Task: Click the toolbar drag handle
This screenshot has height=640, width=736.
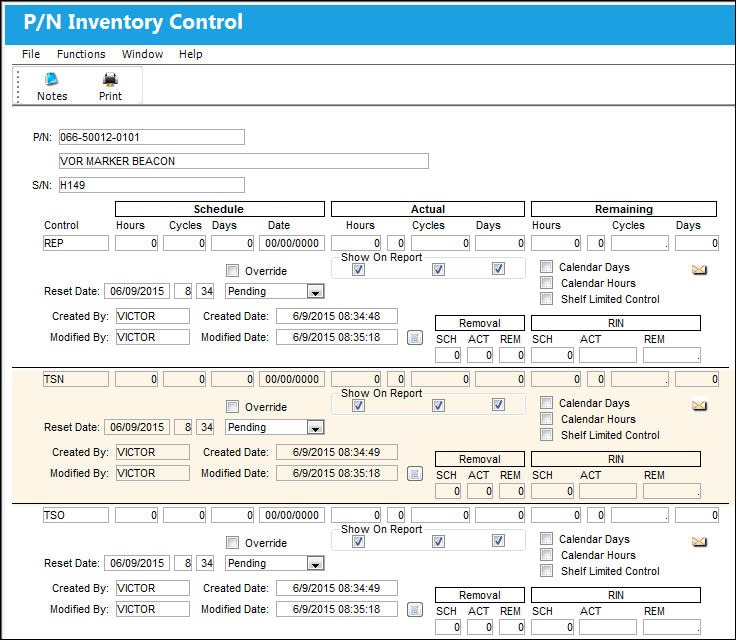Action: pos(18,86)
